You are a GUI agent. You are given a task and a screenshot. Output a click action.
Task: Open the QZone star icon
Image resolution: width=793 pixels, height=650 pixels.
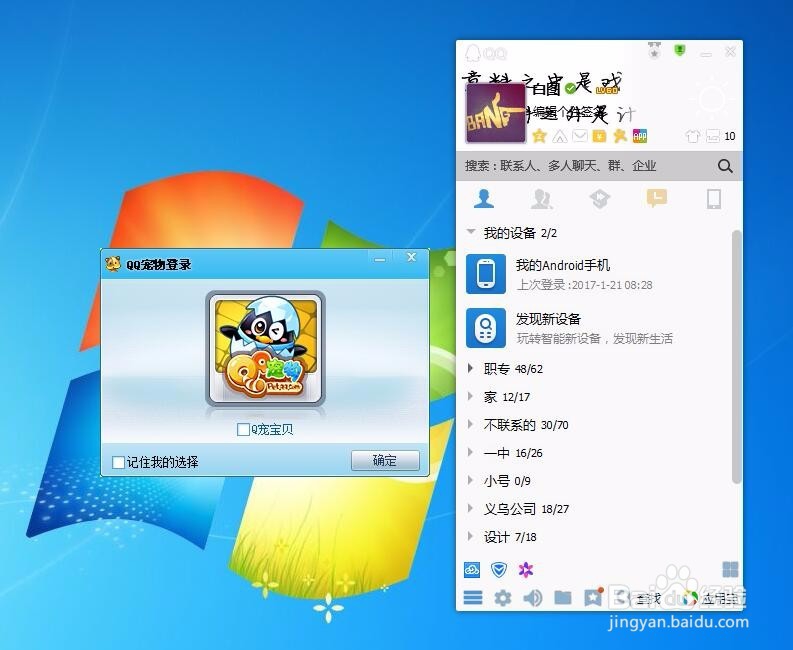540,136
